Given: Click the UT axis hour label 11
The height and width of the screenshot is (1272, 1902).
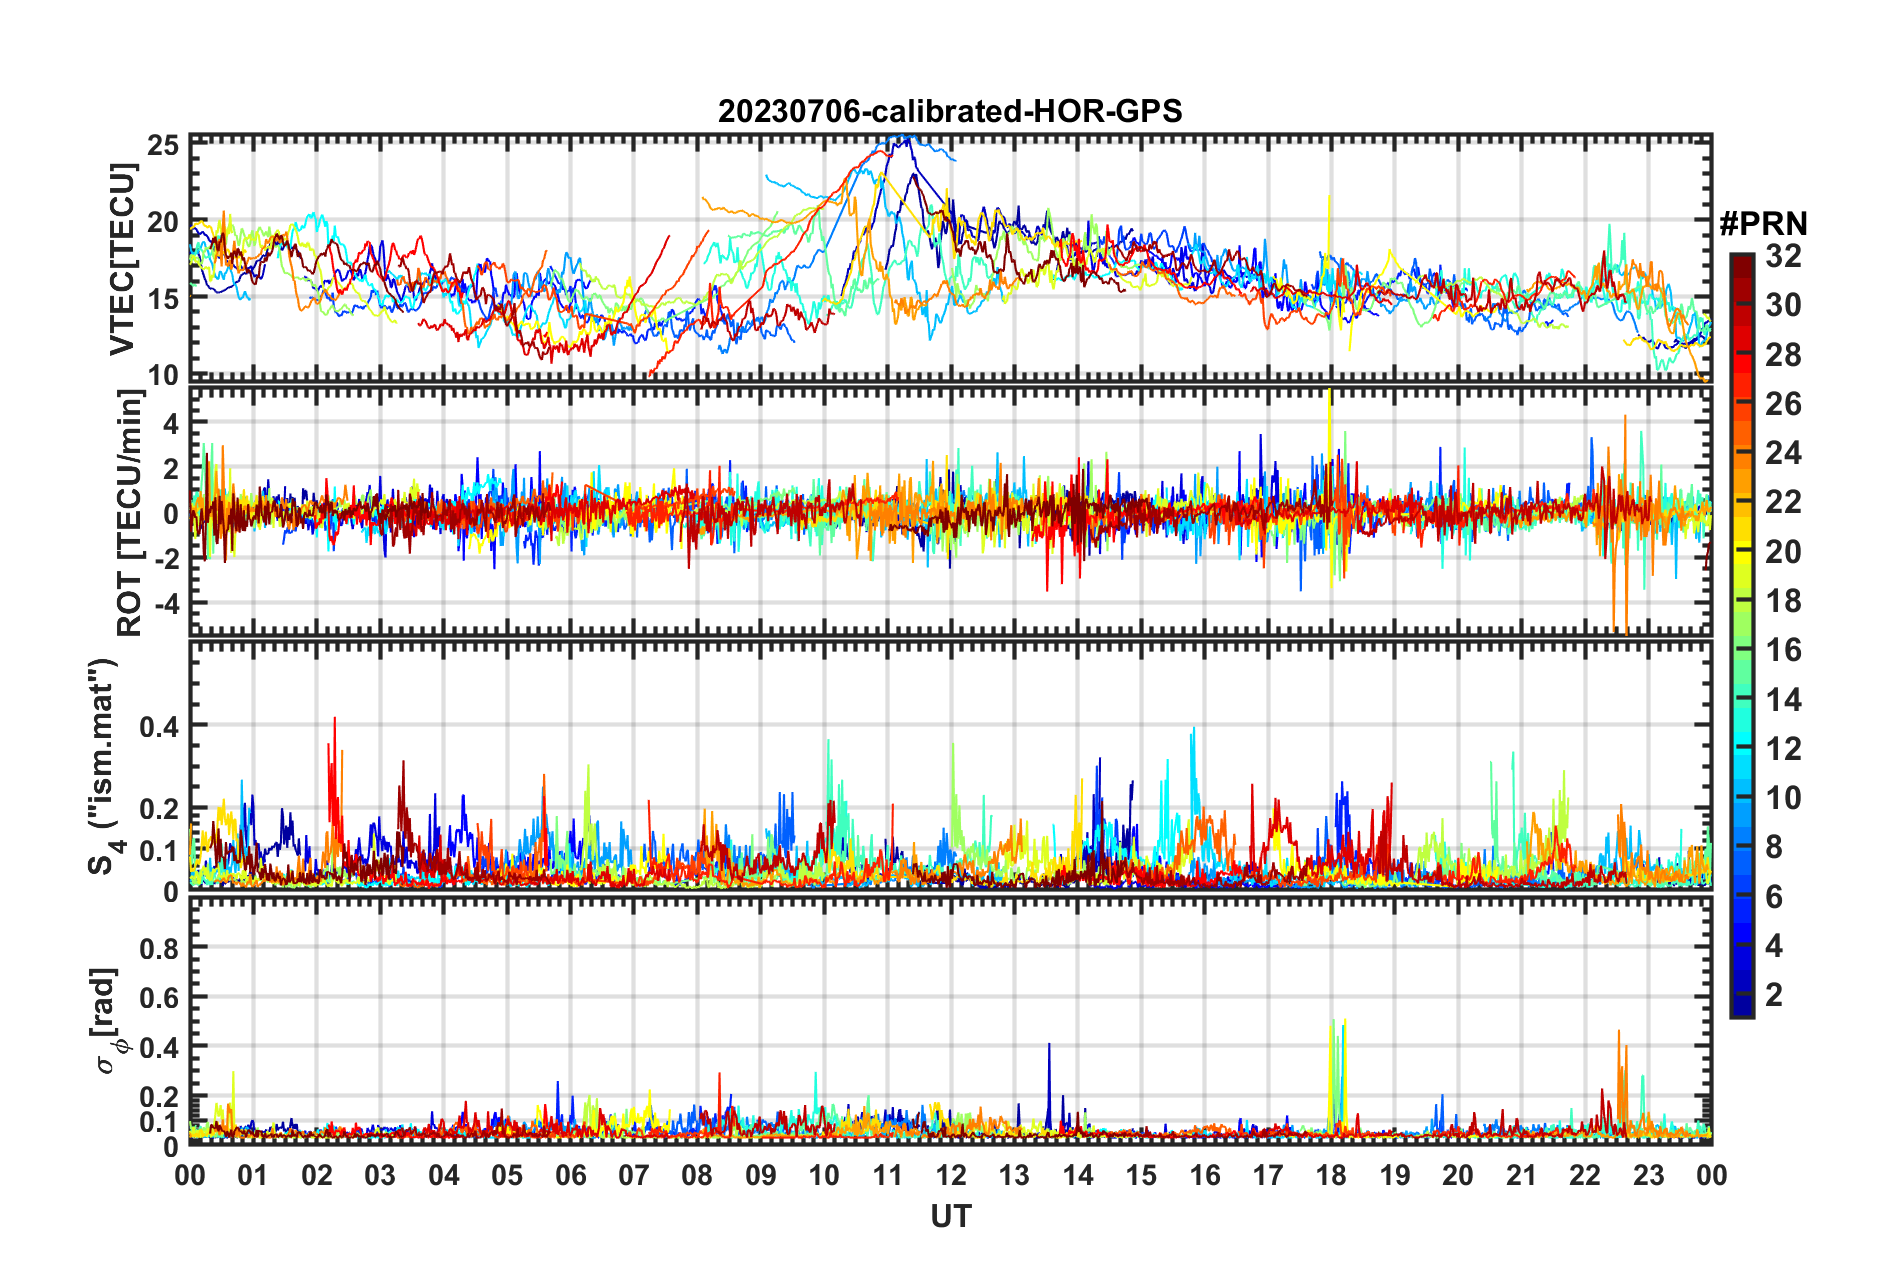Looking at the screenshot, I should click(888, 1175).
